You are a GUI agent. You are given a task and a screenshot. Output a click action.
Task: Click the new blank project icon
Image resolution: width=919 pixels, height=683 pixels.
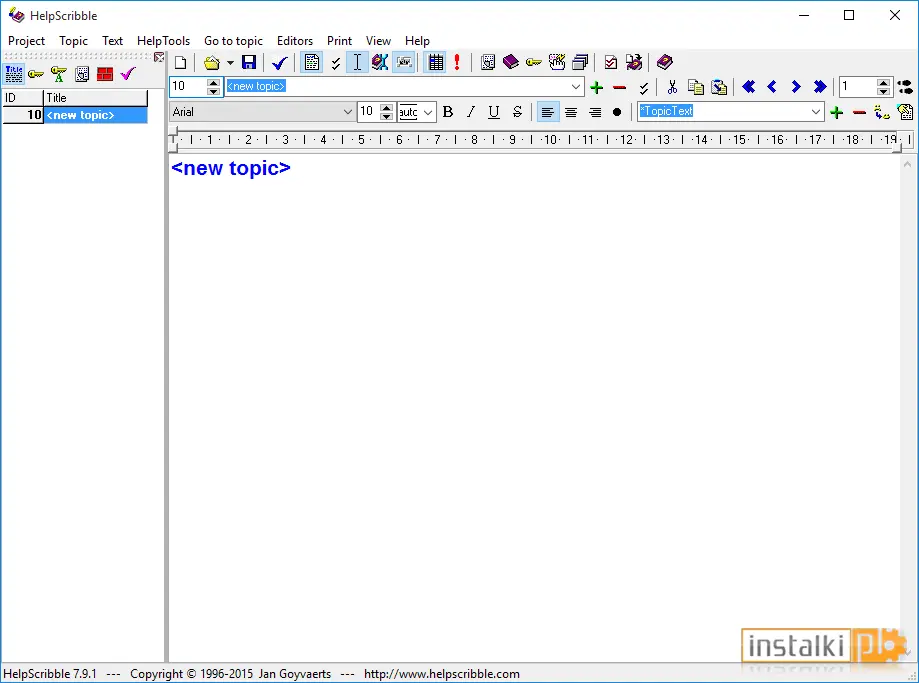click(x=181, y=62)
